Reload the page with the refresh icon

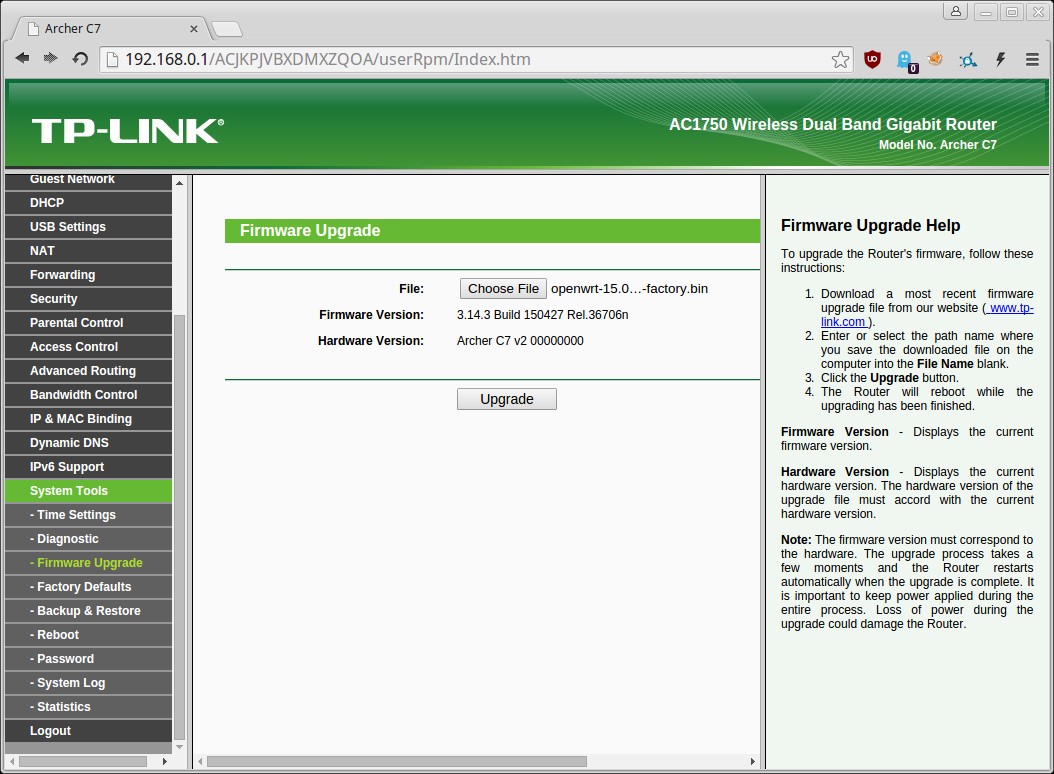point(80,59)
